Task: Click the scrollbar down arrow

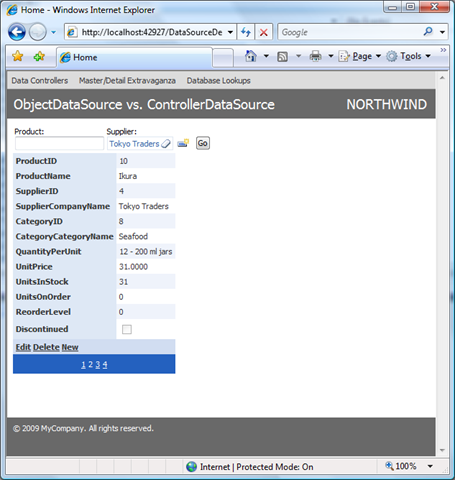Action: pos(442,450)
